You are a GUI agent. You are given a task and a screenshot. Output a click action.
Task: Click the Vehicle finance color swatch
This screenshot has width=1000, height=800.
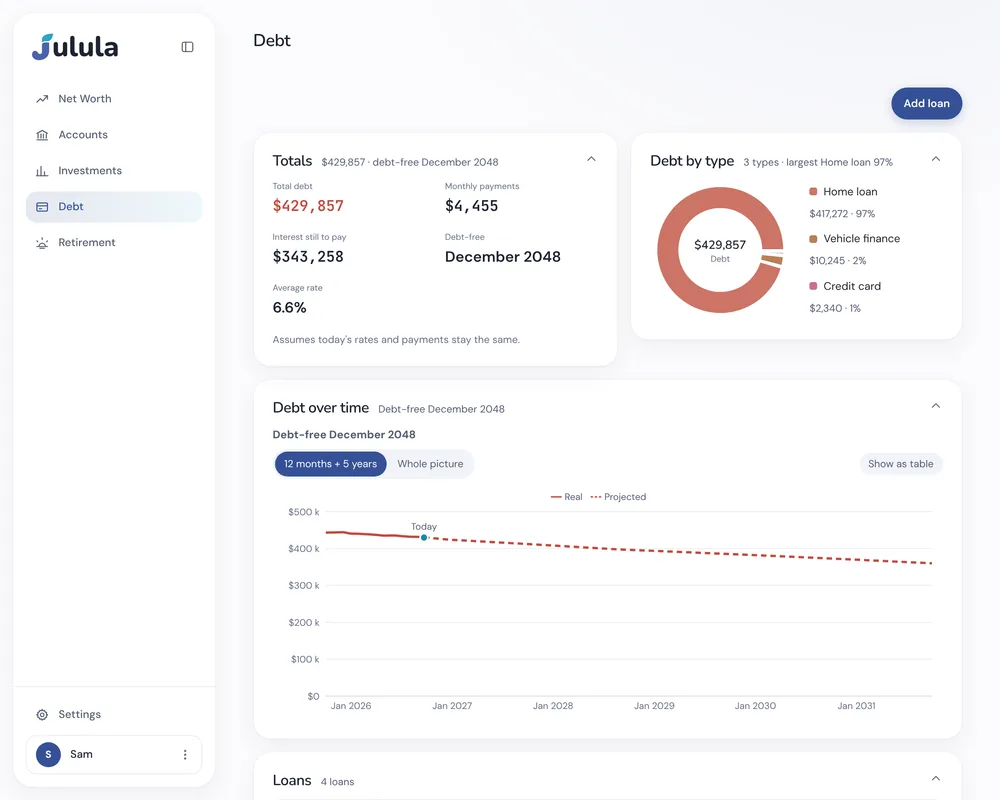tap(813, 239)
